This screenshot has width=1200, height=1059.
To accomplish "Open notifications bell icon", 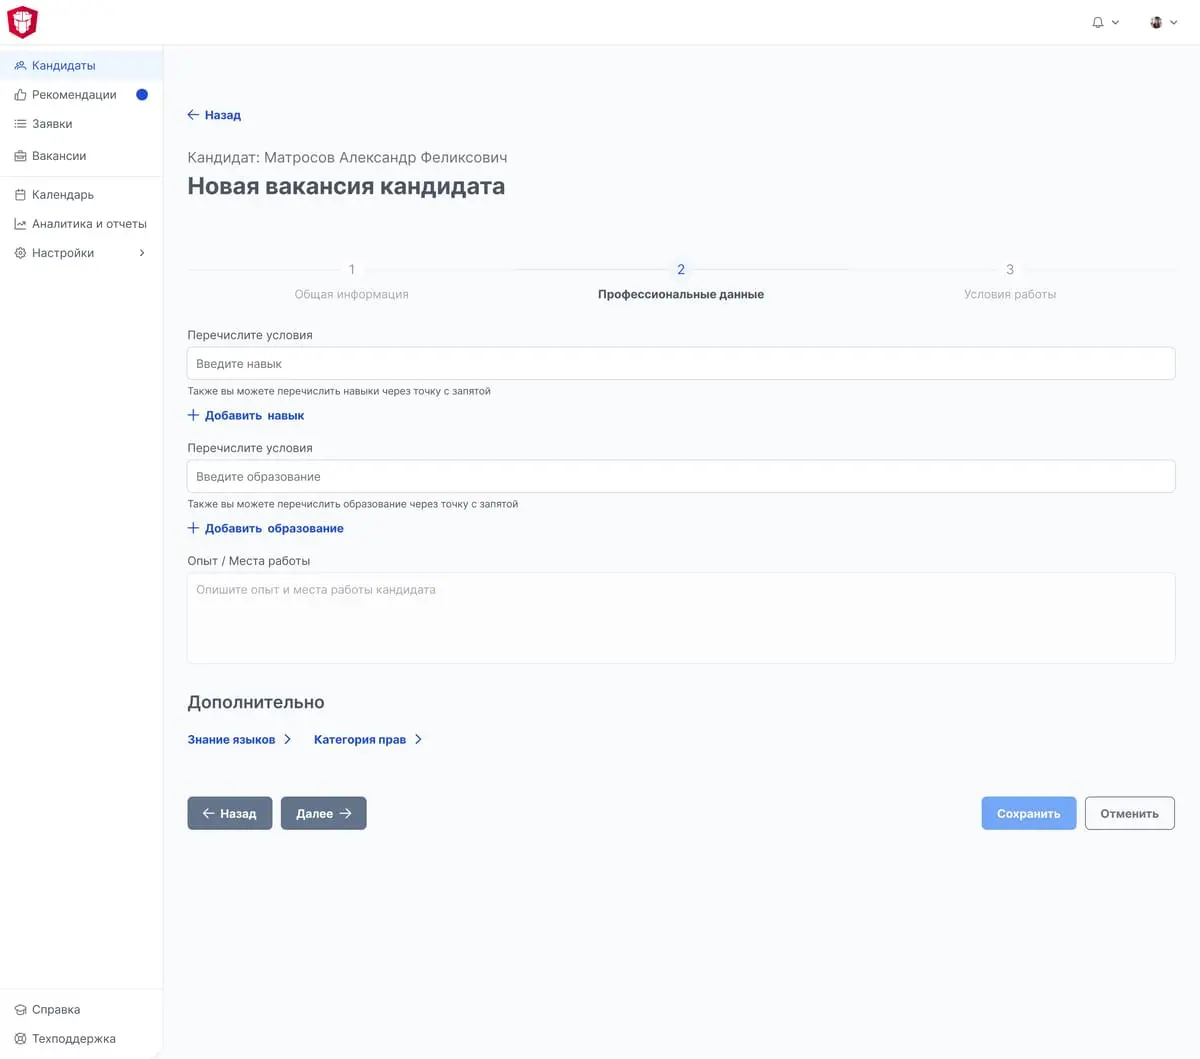I will [x=1098, y=22].
